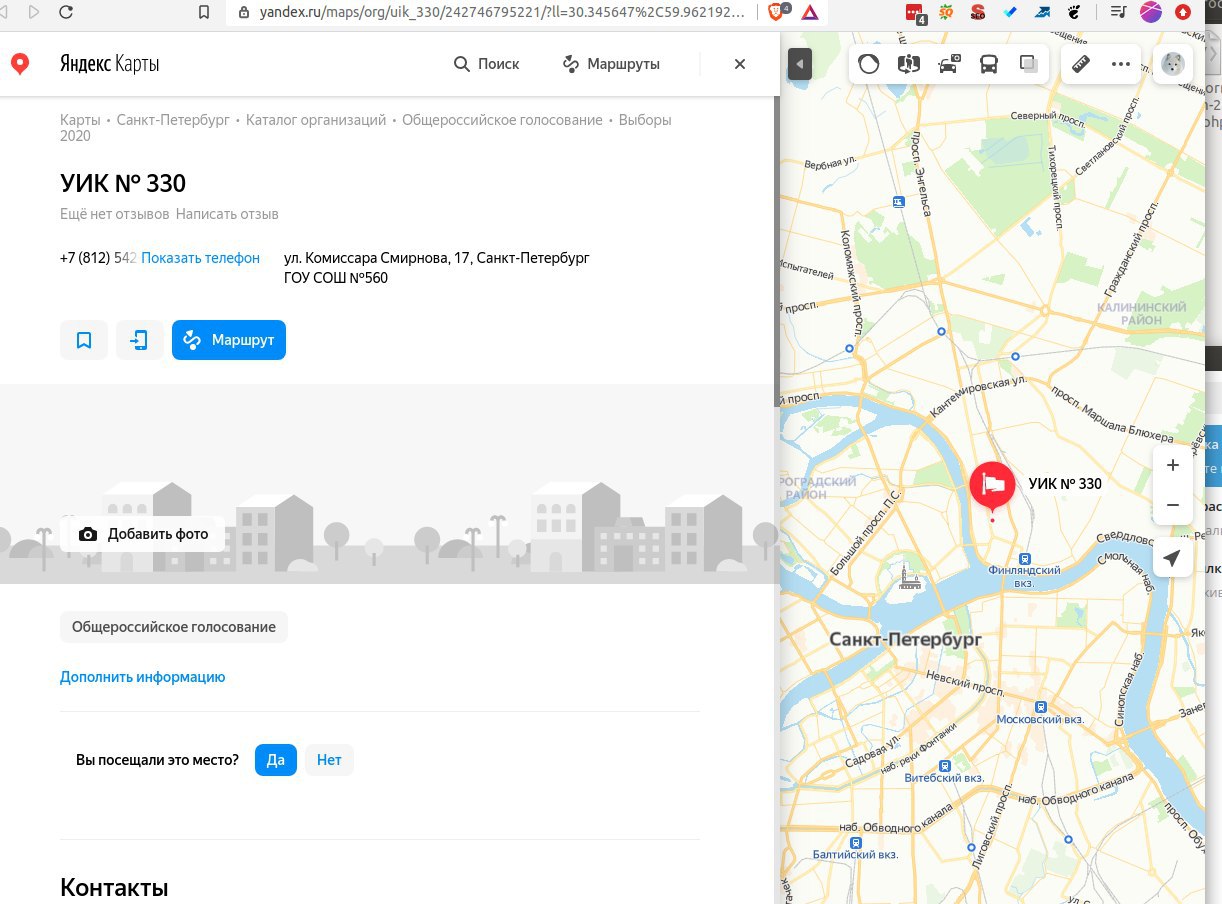The width and height of the screenshot is (1222, 904).
Task: Click Добавить фото button
Action: point(144,534)
